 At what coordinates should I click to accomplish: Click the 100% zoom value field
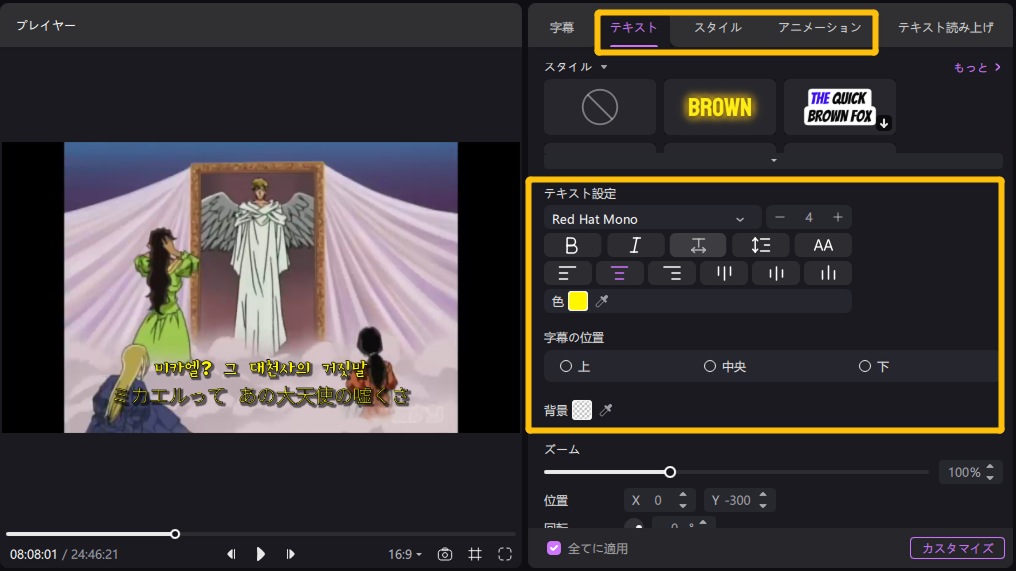[964, 472]
